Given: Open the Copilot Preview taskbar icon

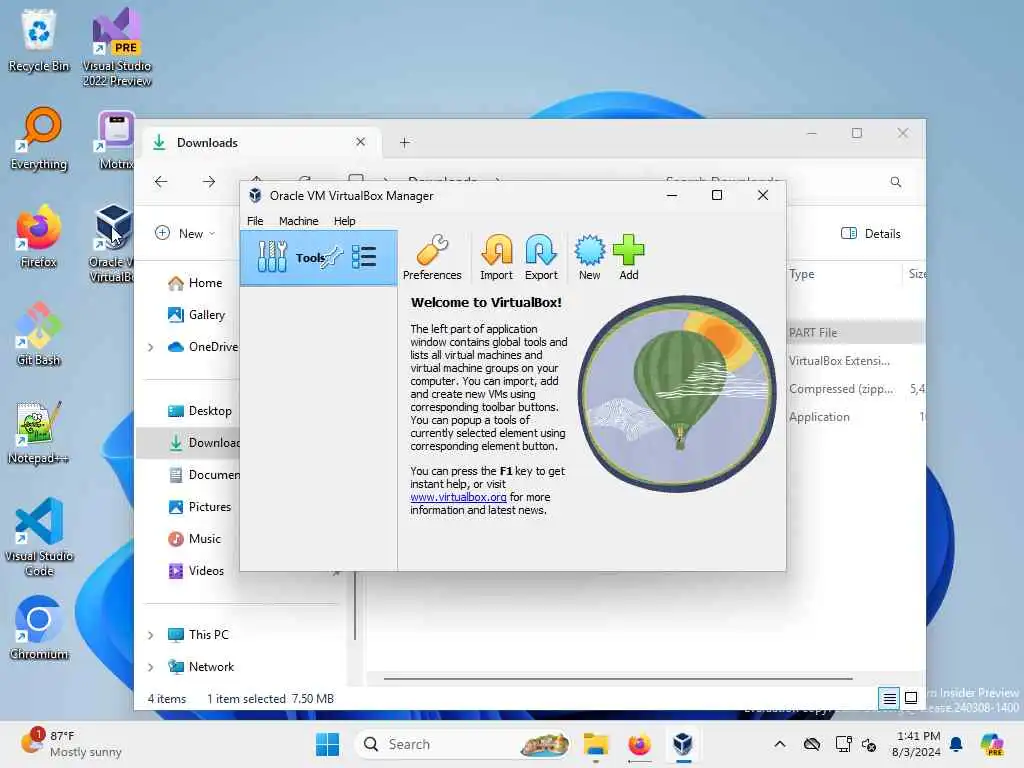Looking at the screenshot, I should (992, 744).
